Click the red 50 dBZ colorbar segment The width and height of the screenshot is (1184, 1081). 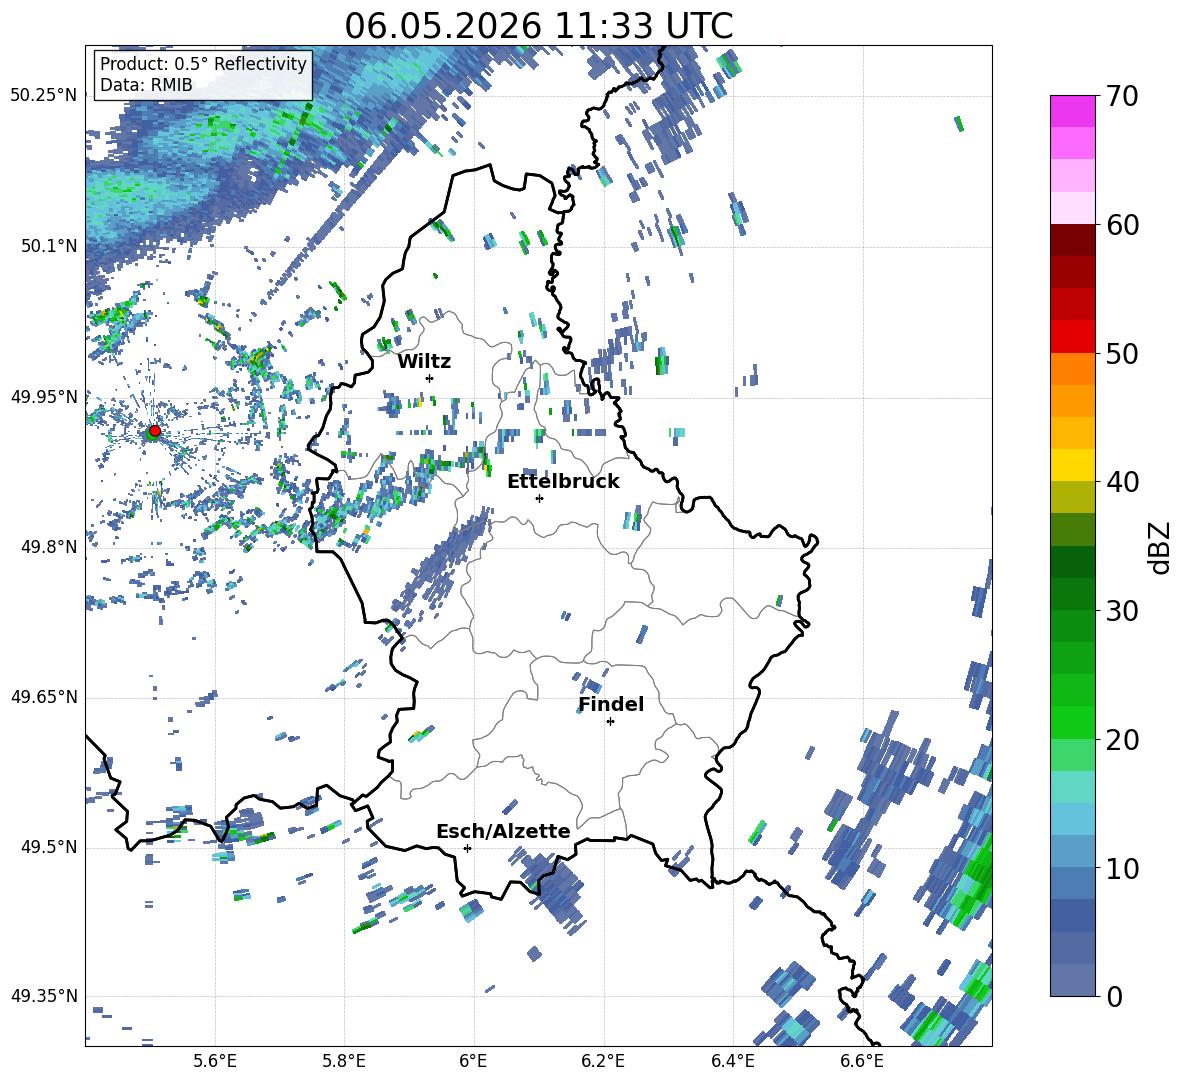coord(1072,337)
